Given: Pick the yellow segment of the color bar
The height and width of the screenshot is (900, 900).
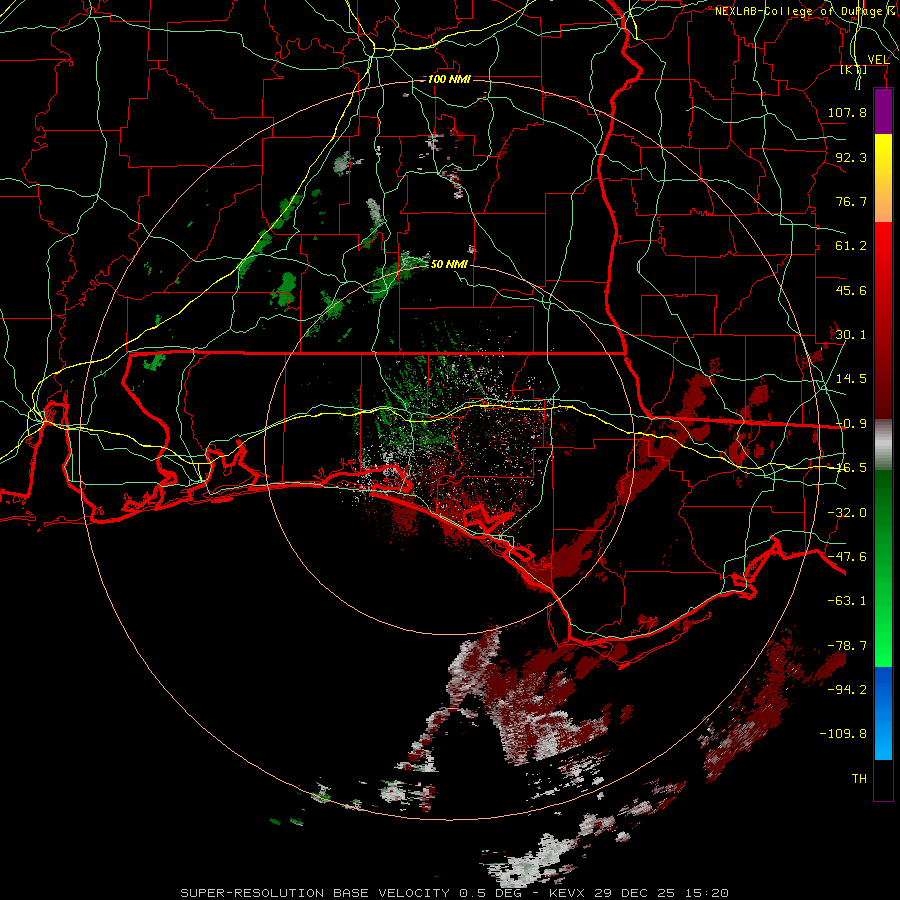Looking at the screenshot, I should point(883,156).
